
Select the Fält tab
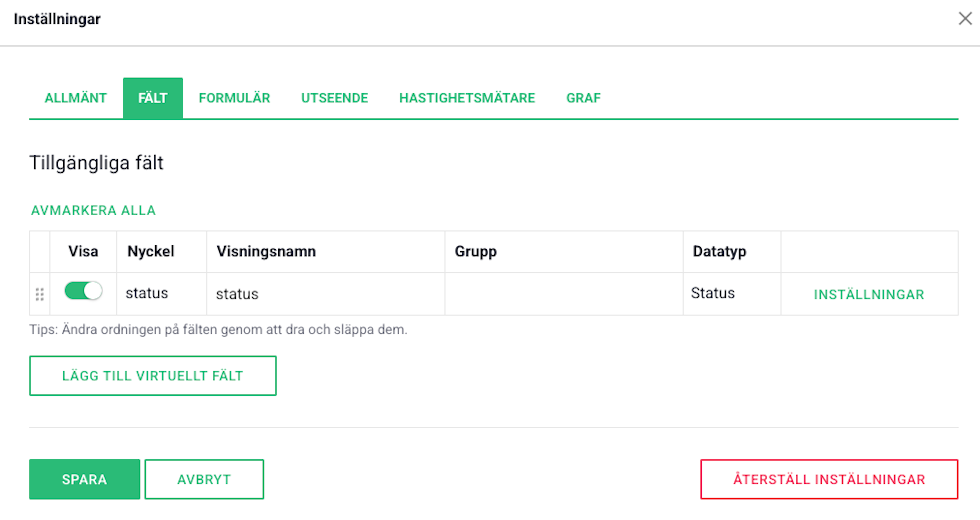(x=153, y=98)
